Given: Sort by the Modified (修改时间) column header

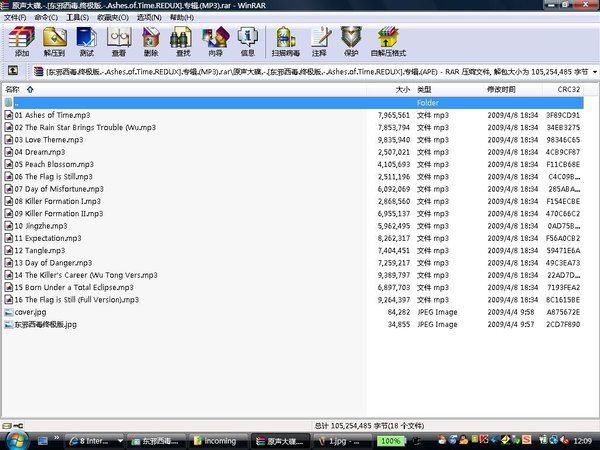Looking at the screenshot, I should pos(513,90).
